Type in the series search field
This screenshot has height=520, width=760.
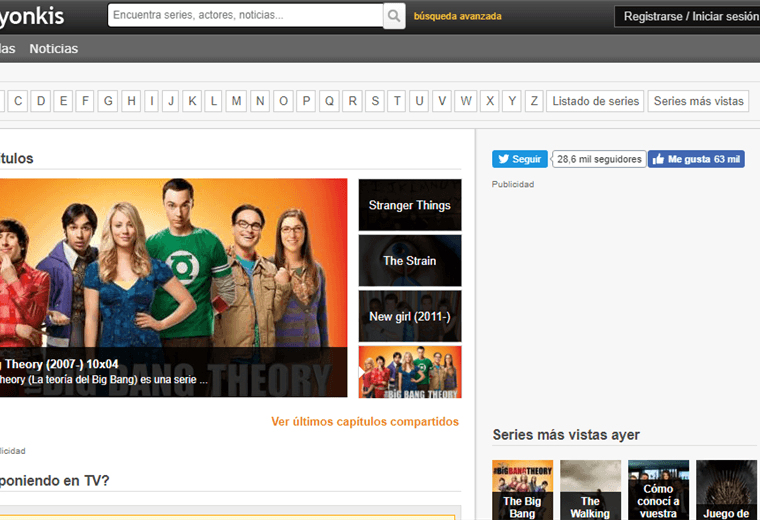click(x=245, y=16)
